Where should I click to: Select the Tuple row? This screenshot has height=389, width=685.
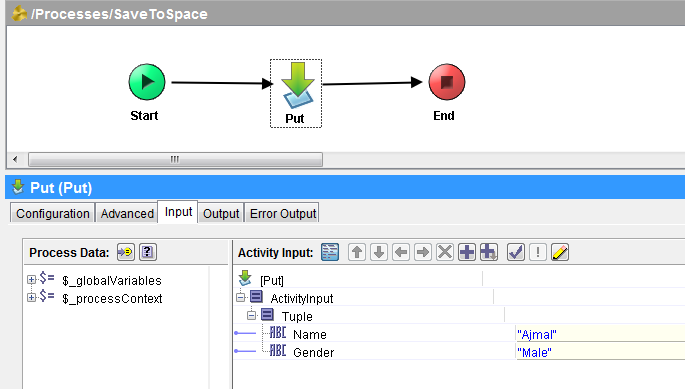click(297, 316)
